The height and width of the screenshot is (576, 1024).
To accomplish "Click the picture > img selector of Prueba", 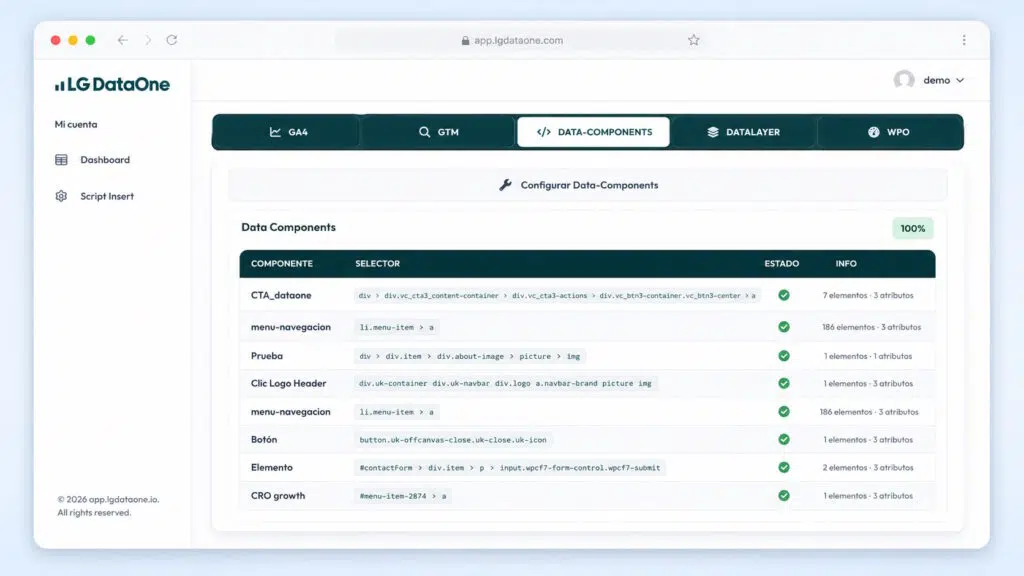I will [469, 356].
